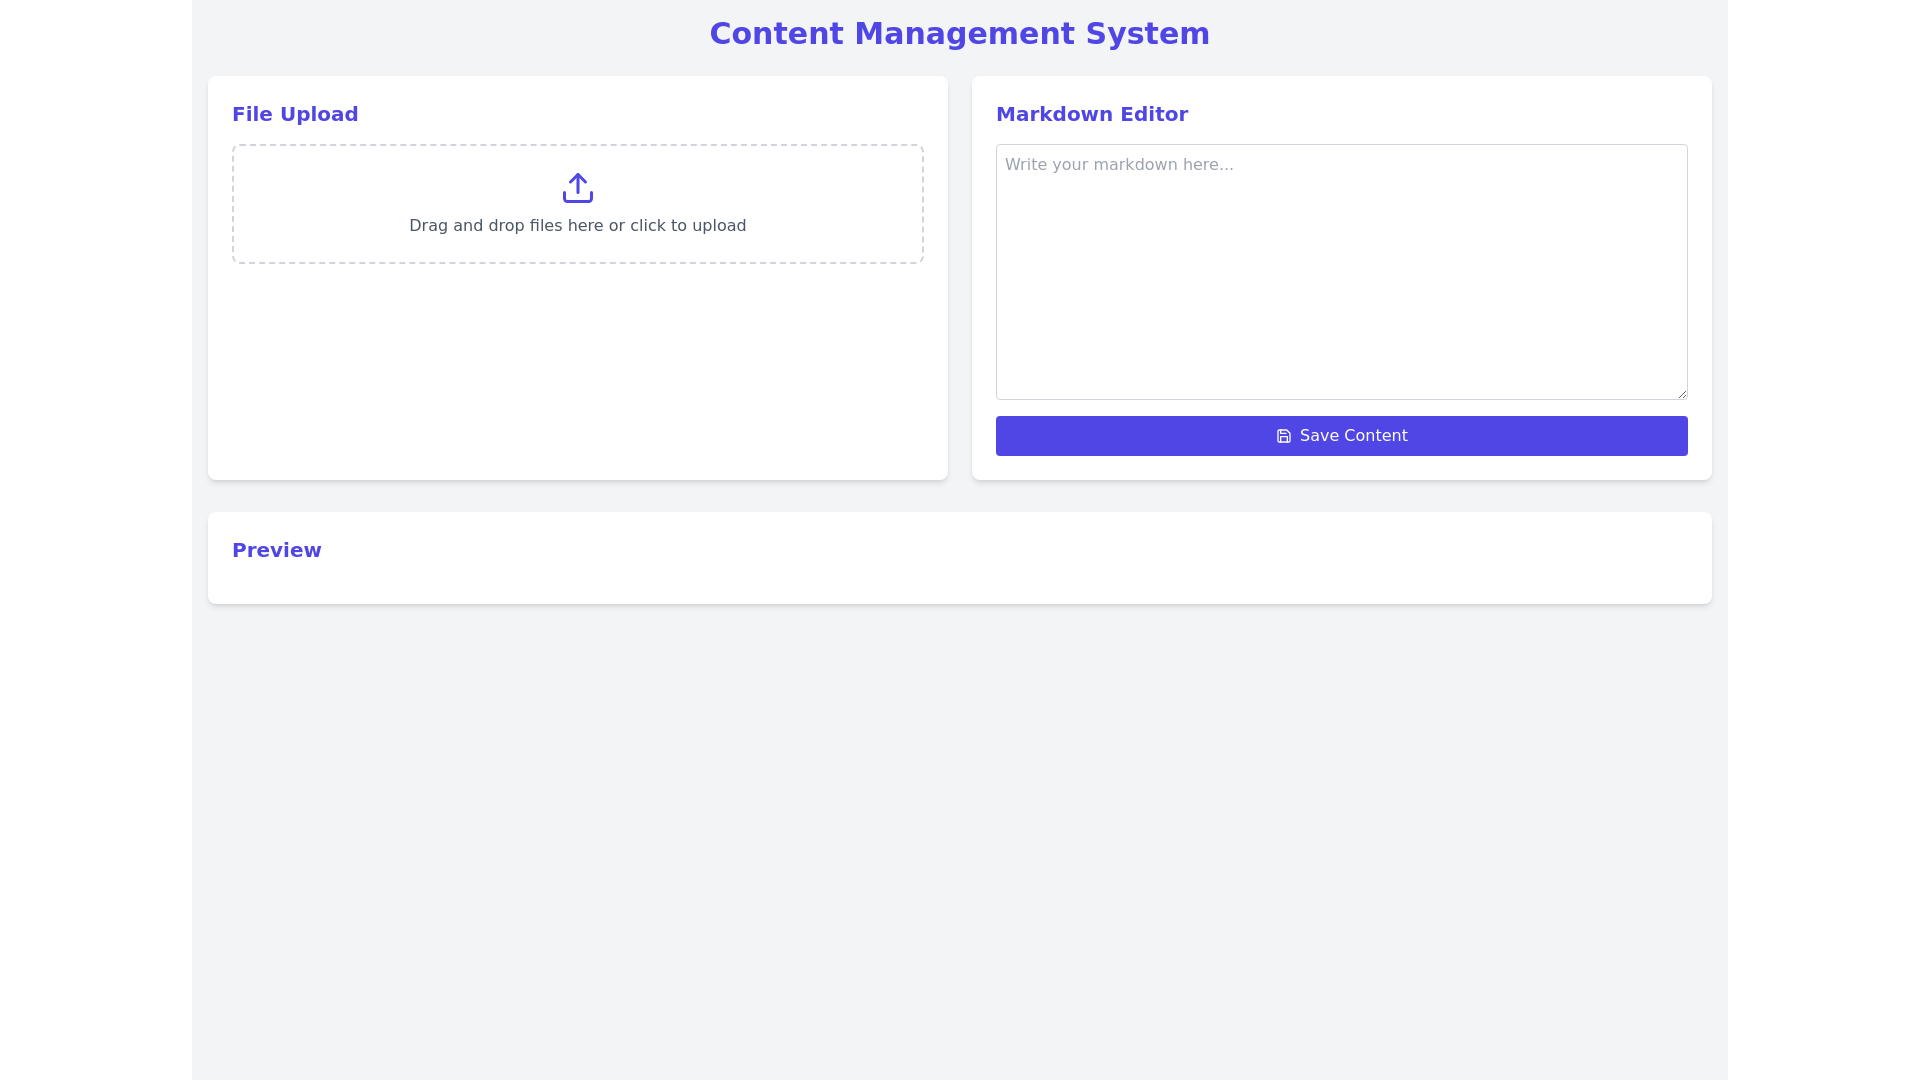The height and width of the screenshot is (1080, 1920).
Task: Click the upload symbol above the drag-drop text
Action: [578, 188]
